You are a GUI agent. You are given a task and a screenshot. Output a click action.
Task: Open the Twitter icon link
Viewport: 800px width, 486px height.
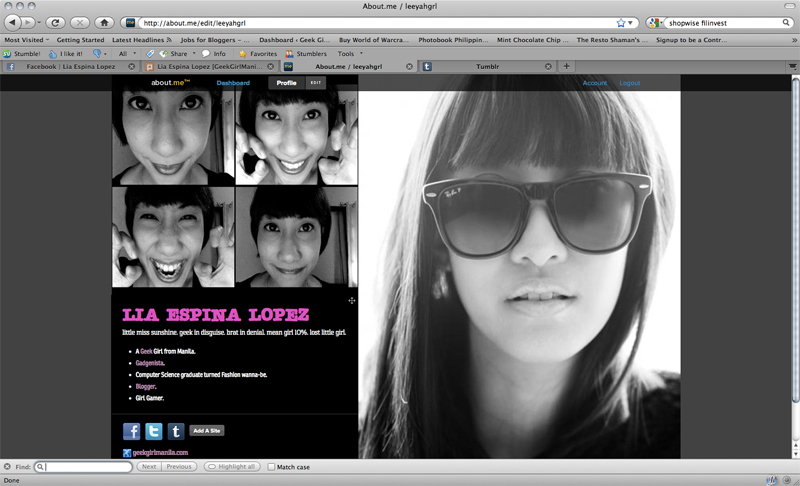click(x=154, y=431)
